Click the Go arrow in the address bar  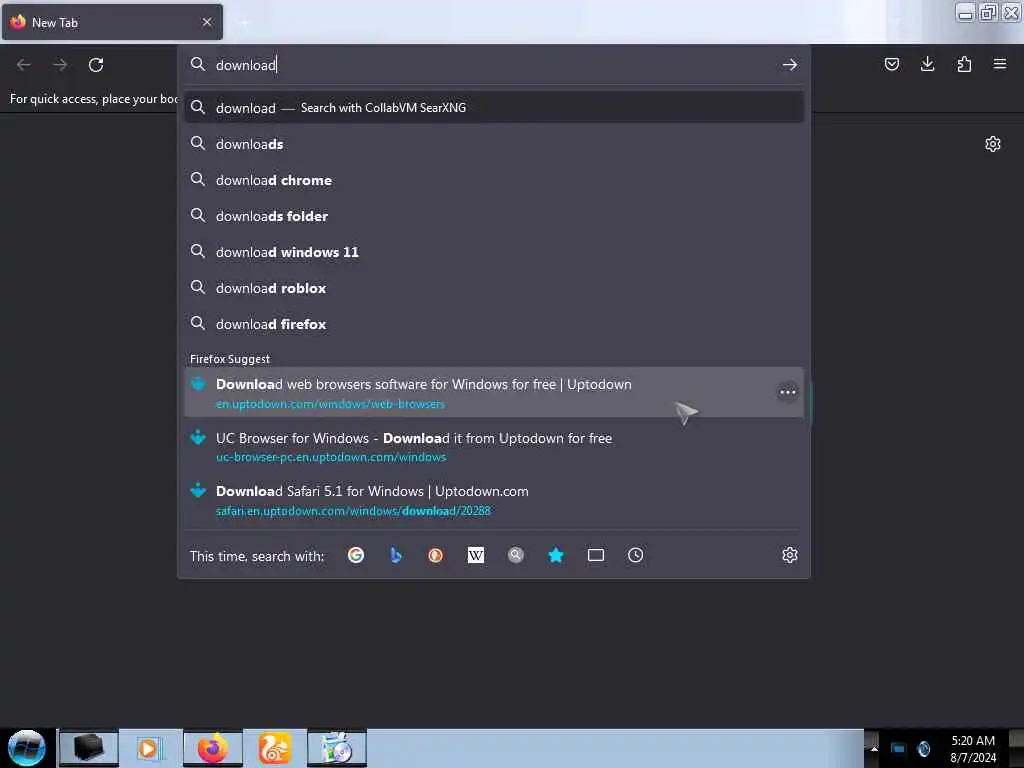[x=790, y=65]
